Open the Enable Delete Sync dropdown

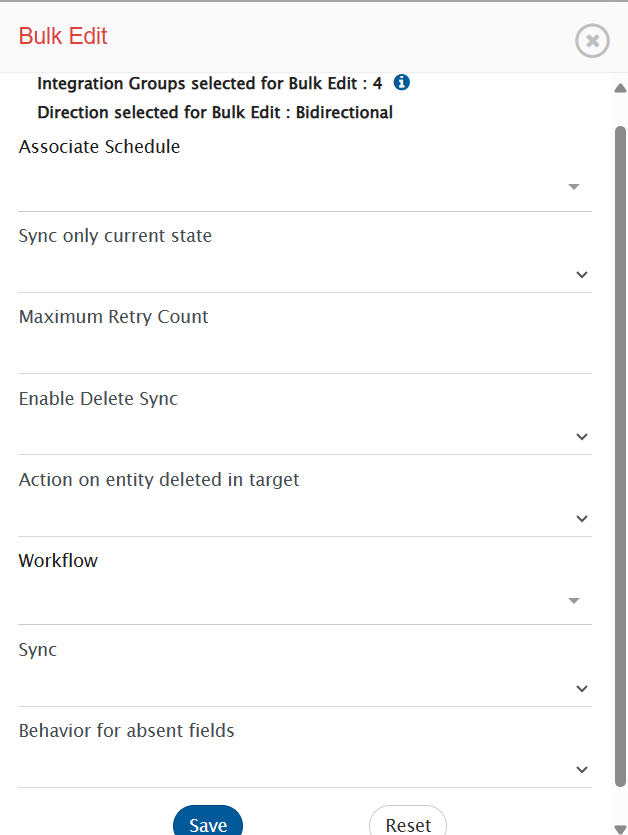click(582, 437)
